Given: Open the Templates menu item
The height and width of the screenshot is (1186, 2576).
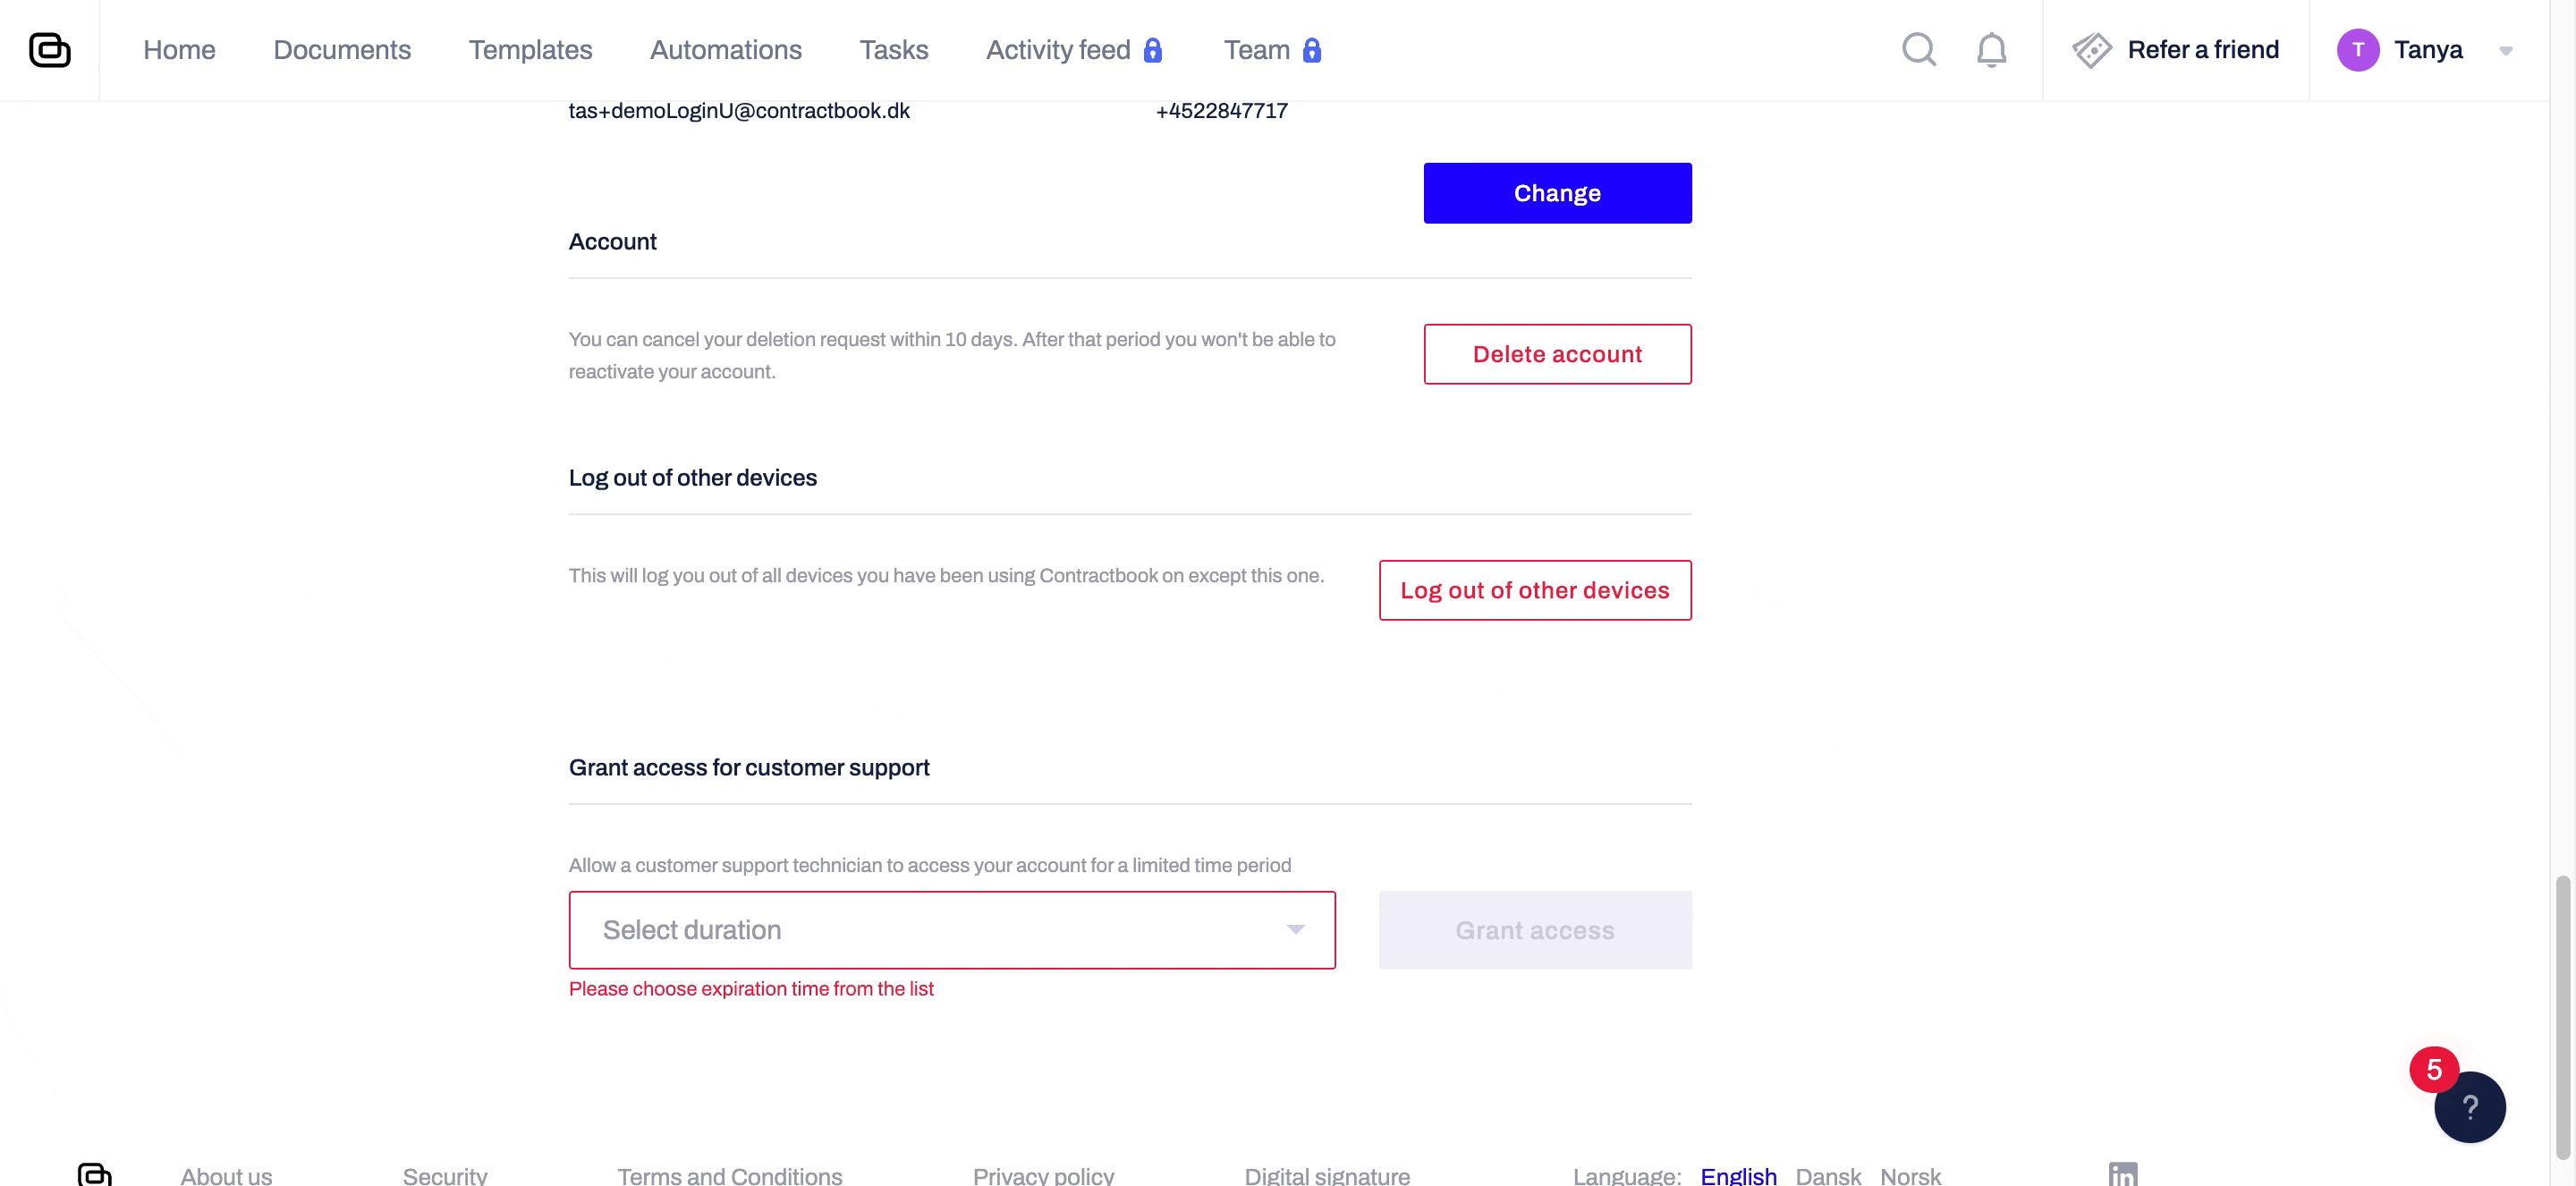Looking at the screenshot, I should (530, 50).
